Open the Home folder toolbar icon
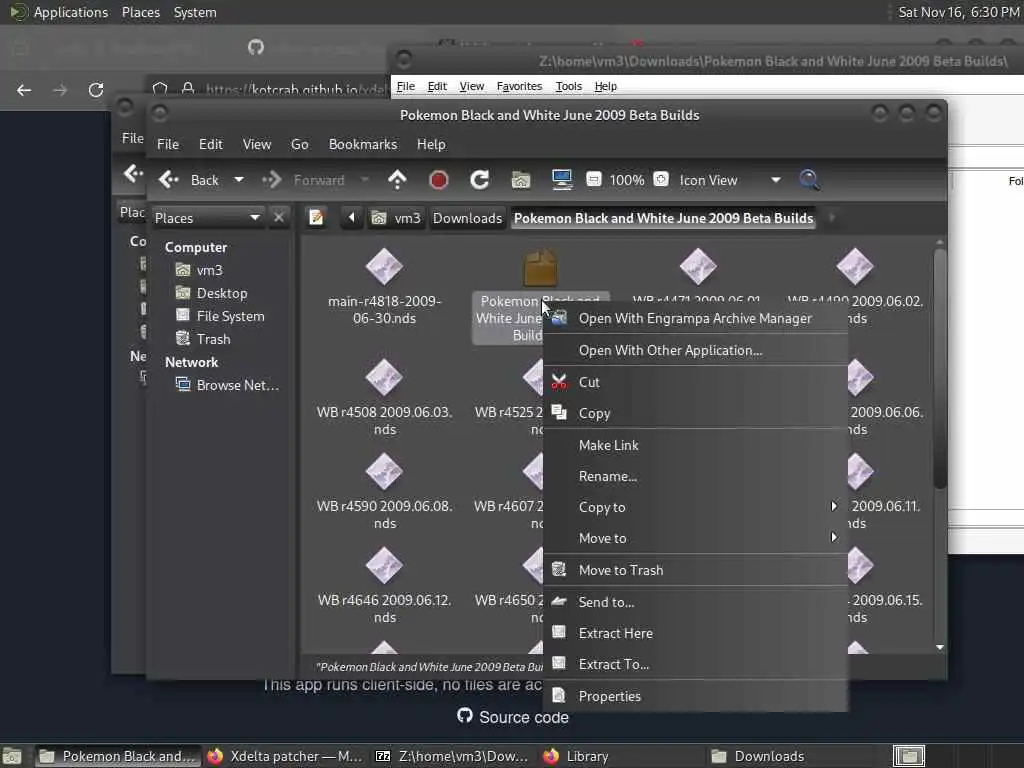This screenshot has width=1024, height=768. (520, 180)
